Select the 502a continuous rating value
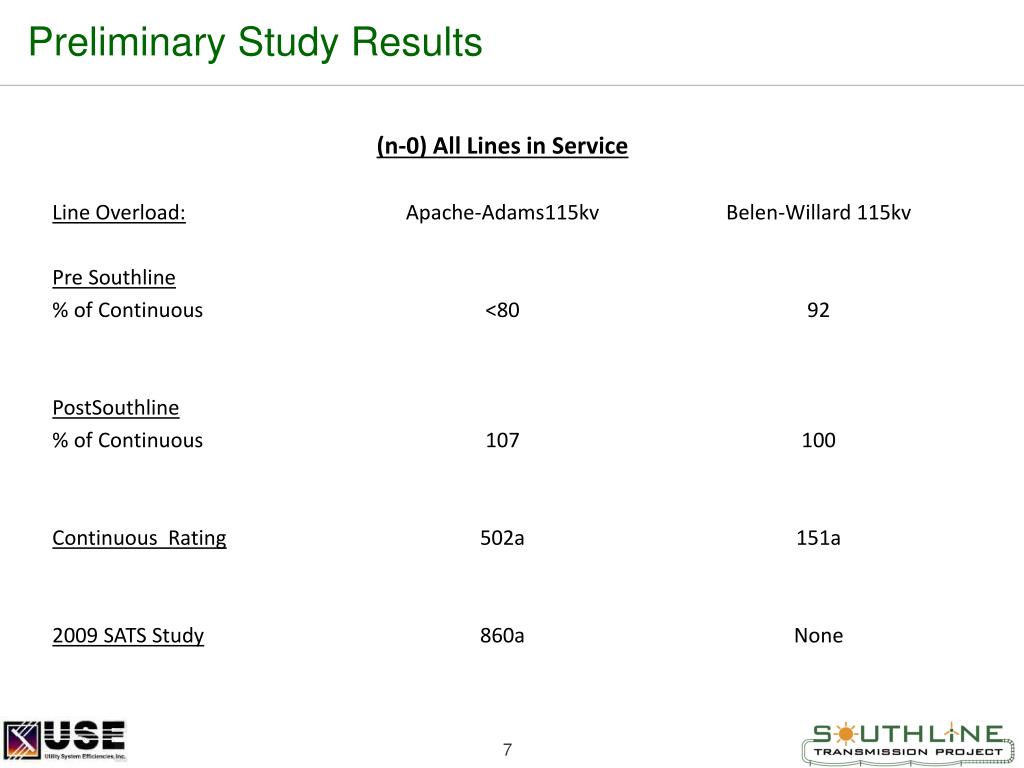This screenshot has width=1024, height=768. point(502,538)
